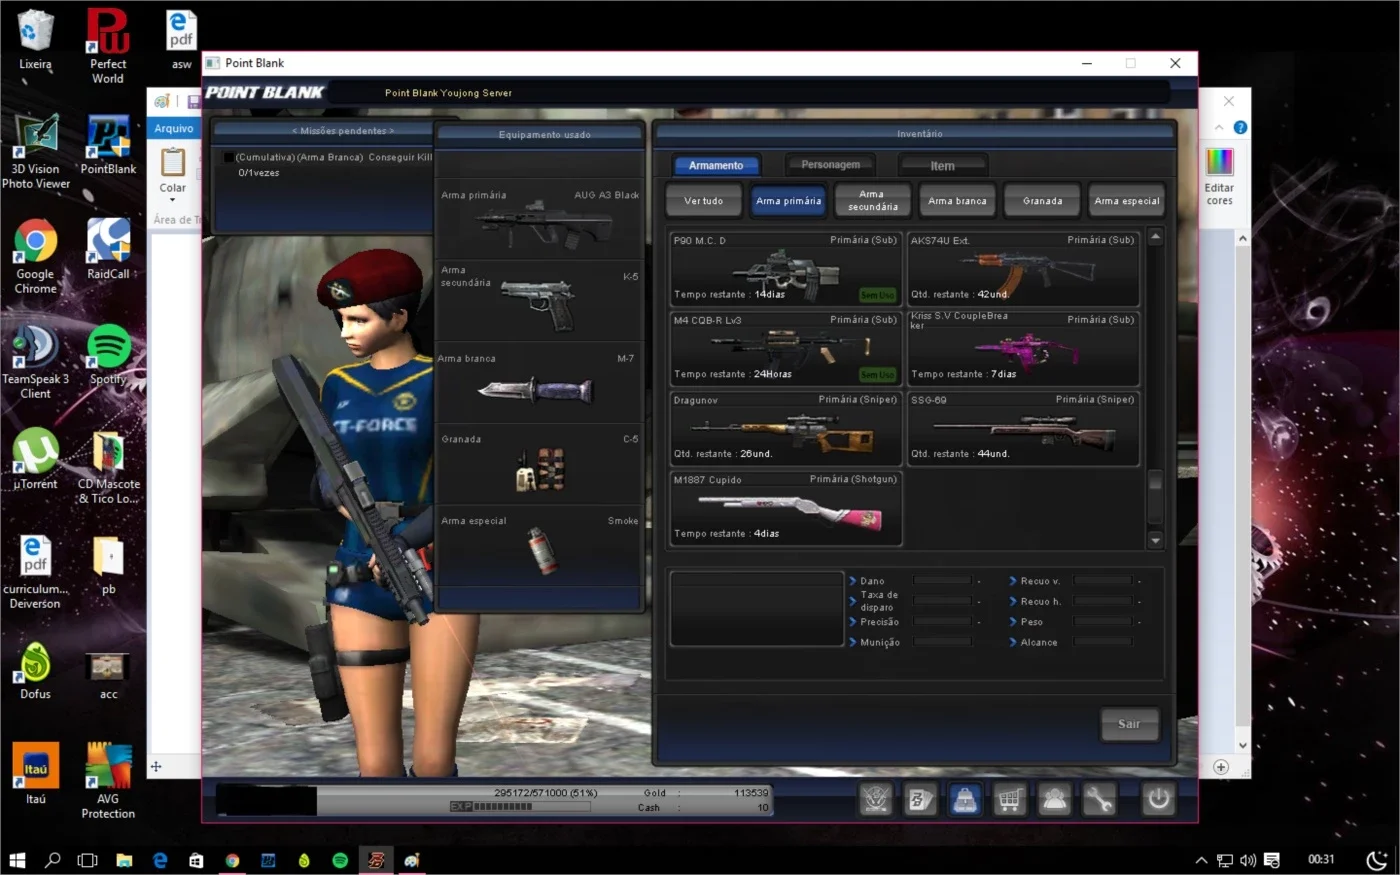The image size is (1400, 875).
Task: Click the Paint help icon
Action: [1240, 128]
